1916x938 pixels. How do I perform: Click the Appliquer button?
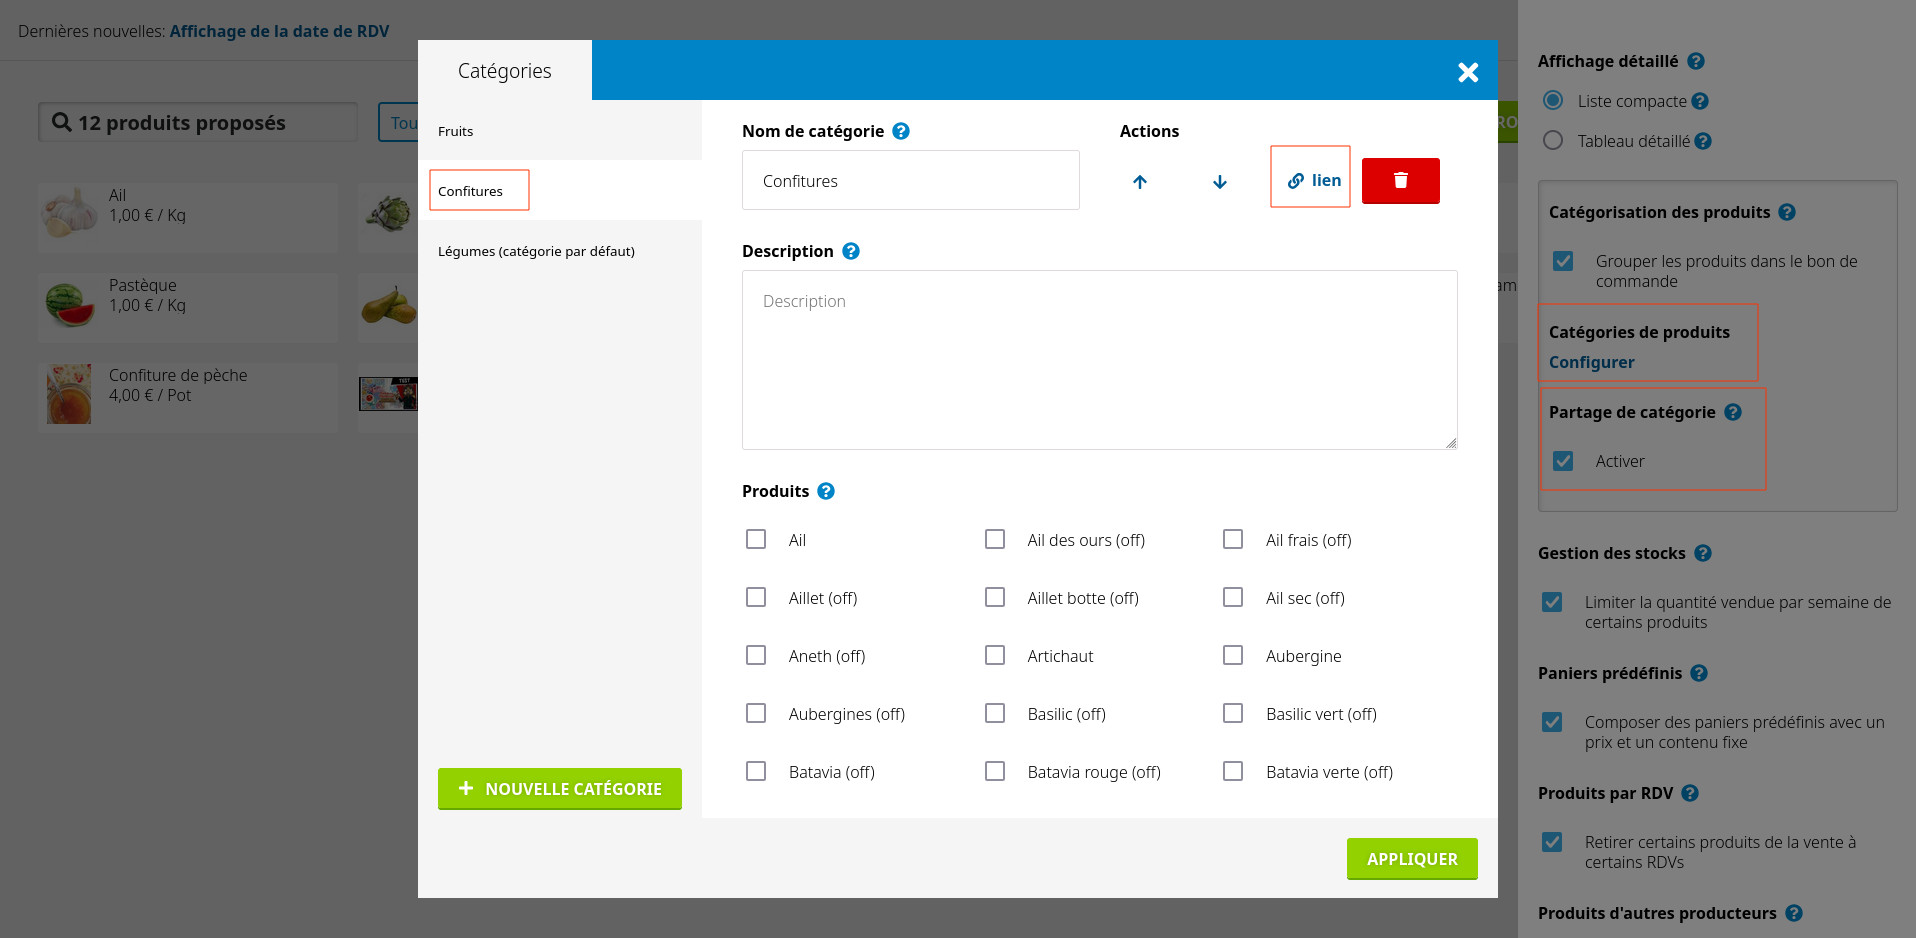pyautogui.click(x=1412, y=859)
